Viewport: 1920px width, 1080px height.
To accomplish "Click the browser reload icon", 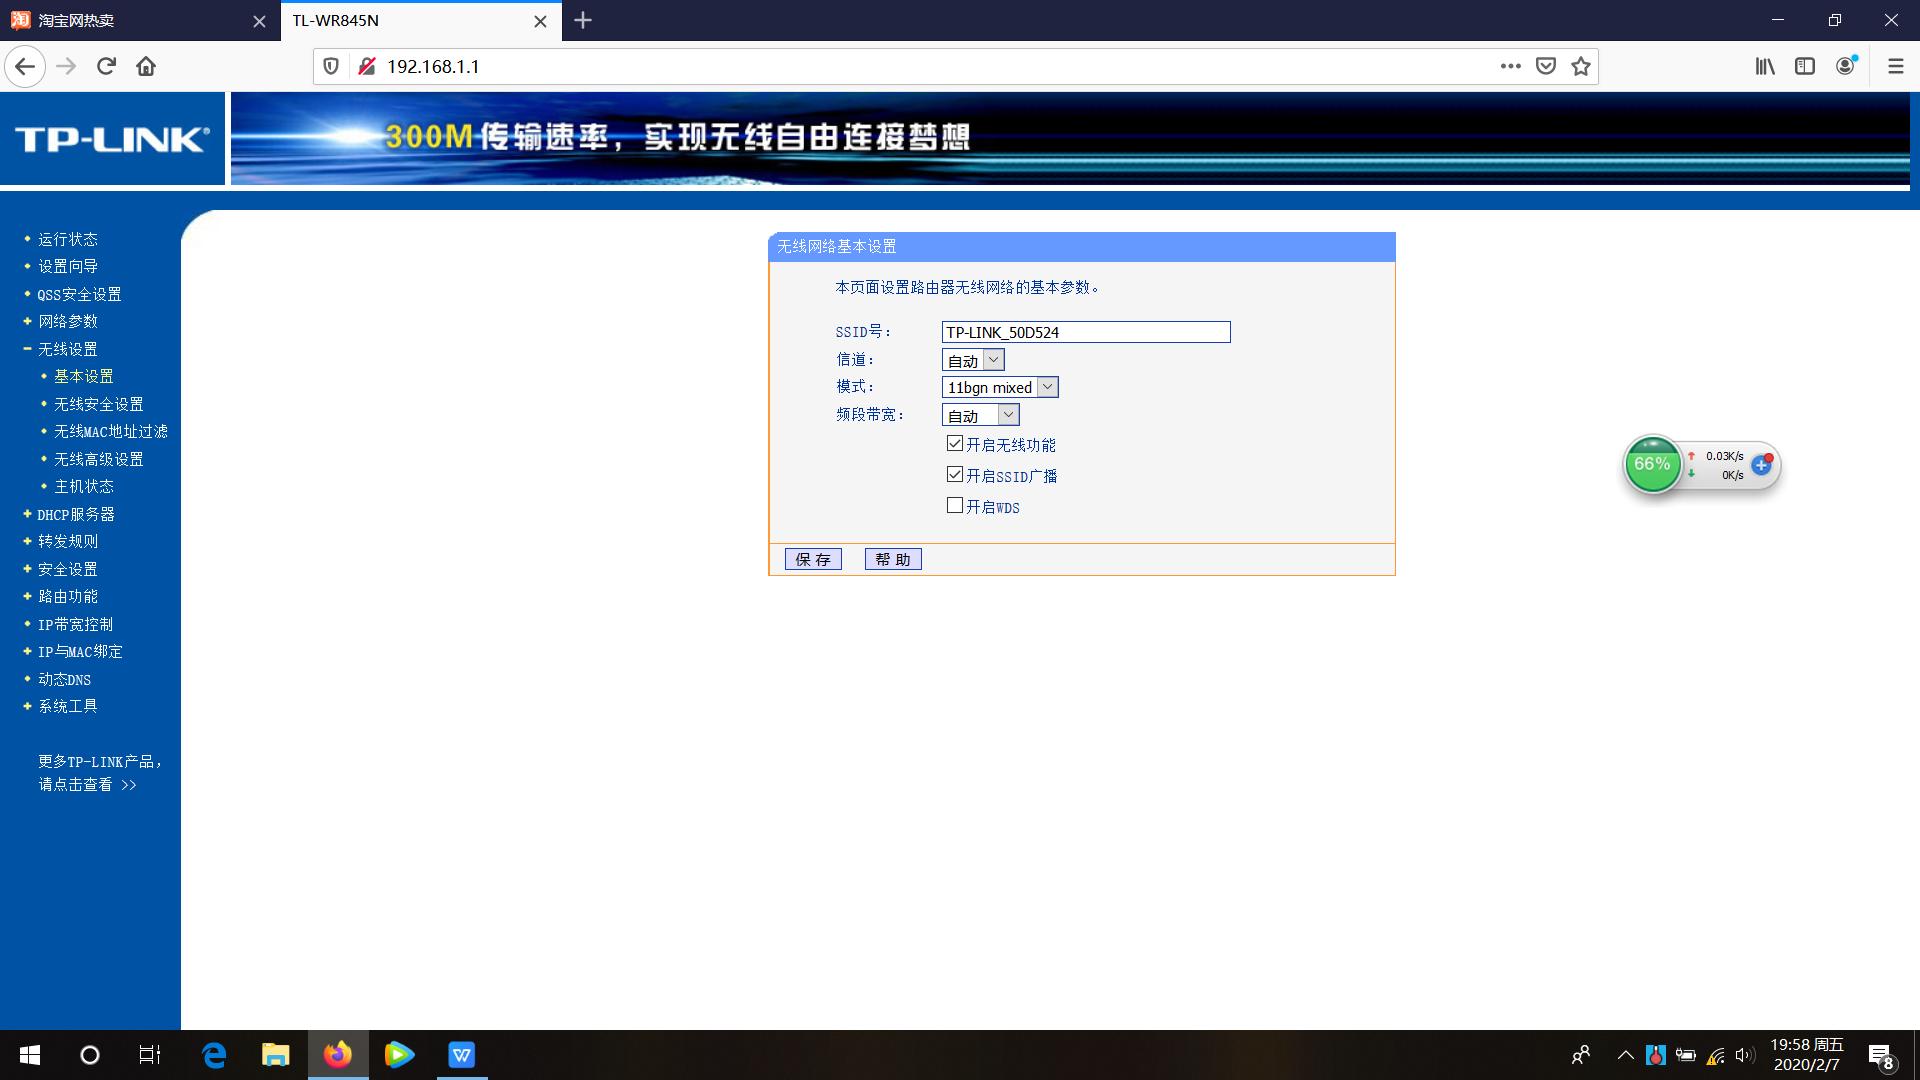I will (106, 66).
